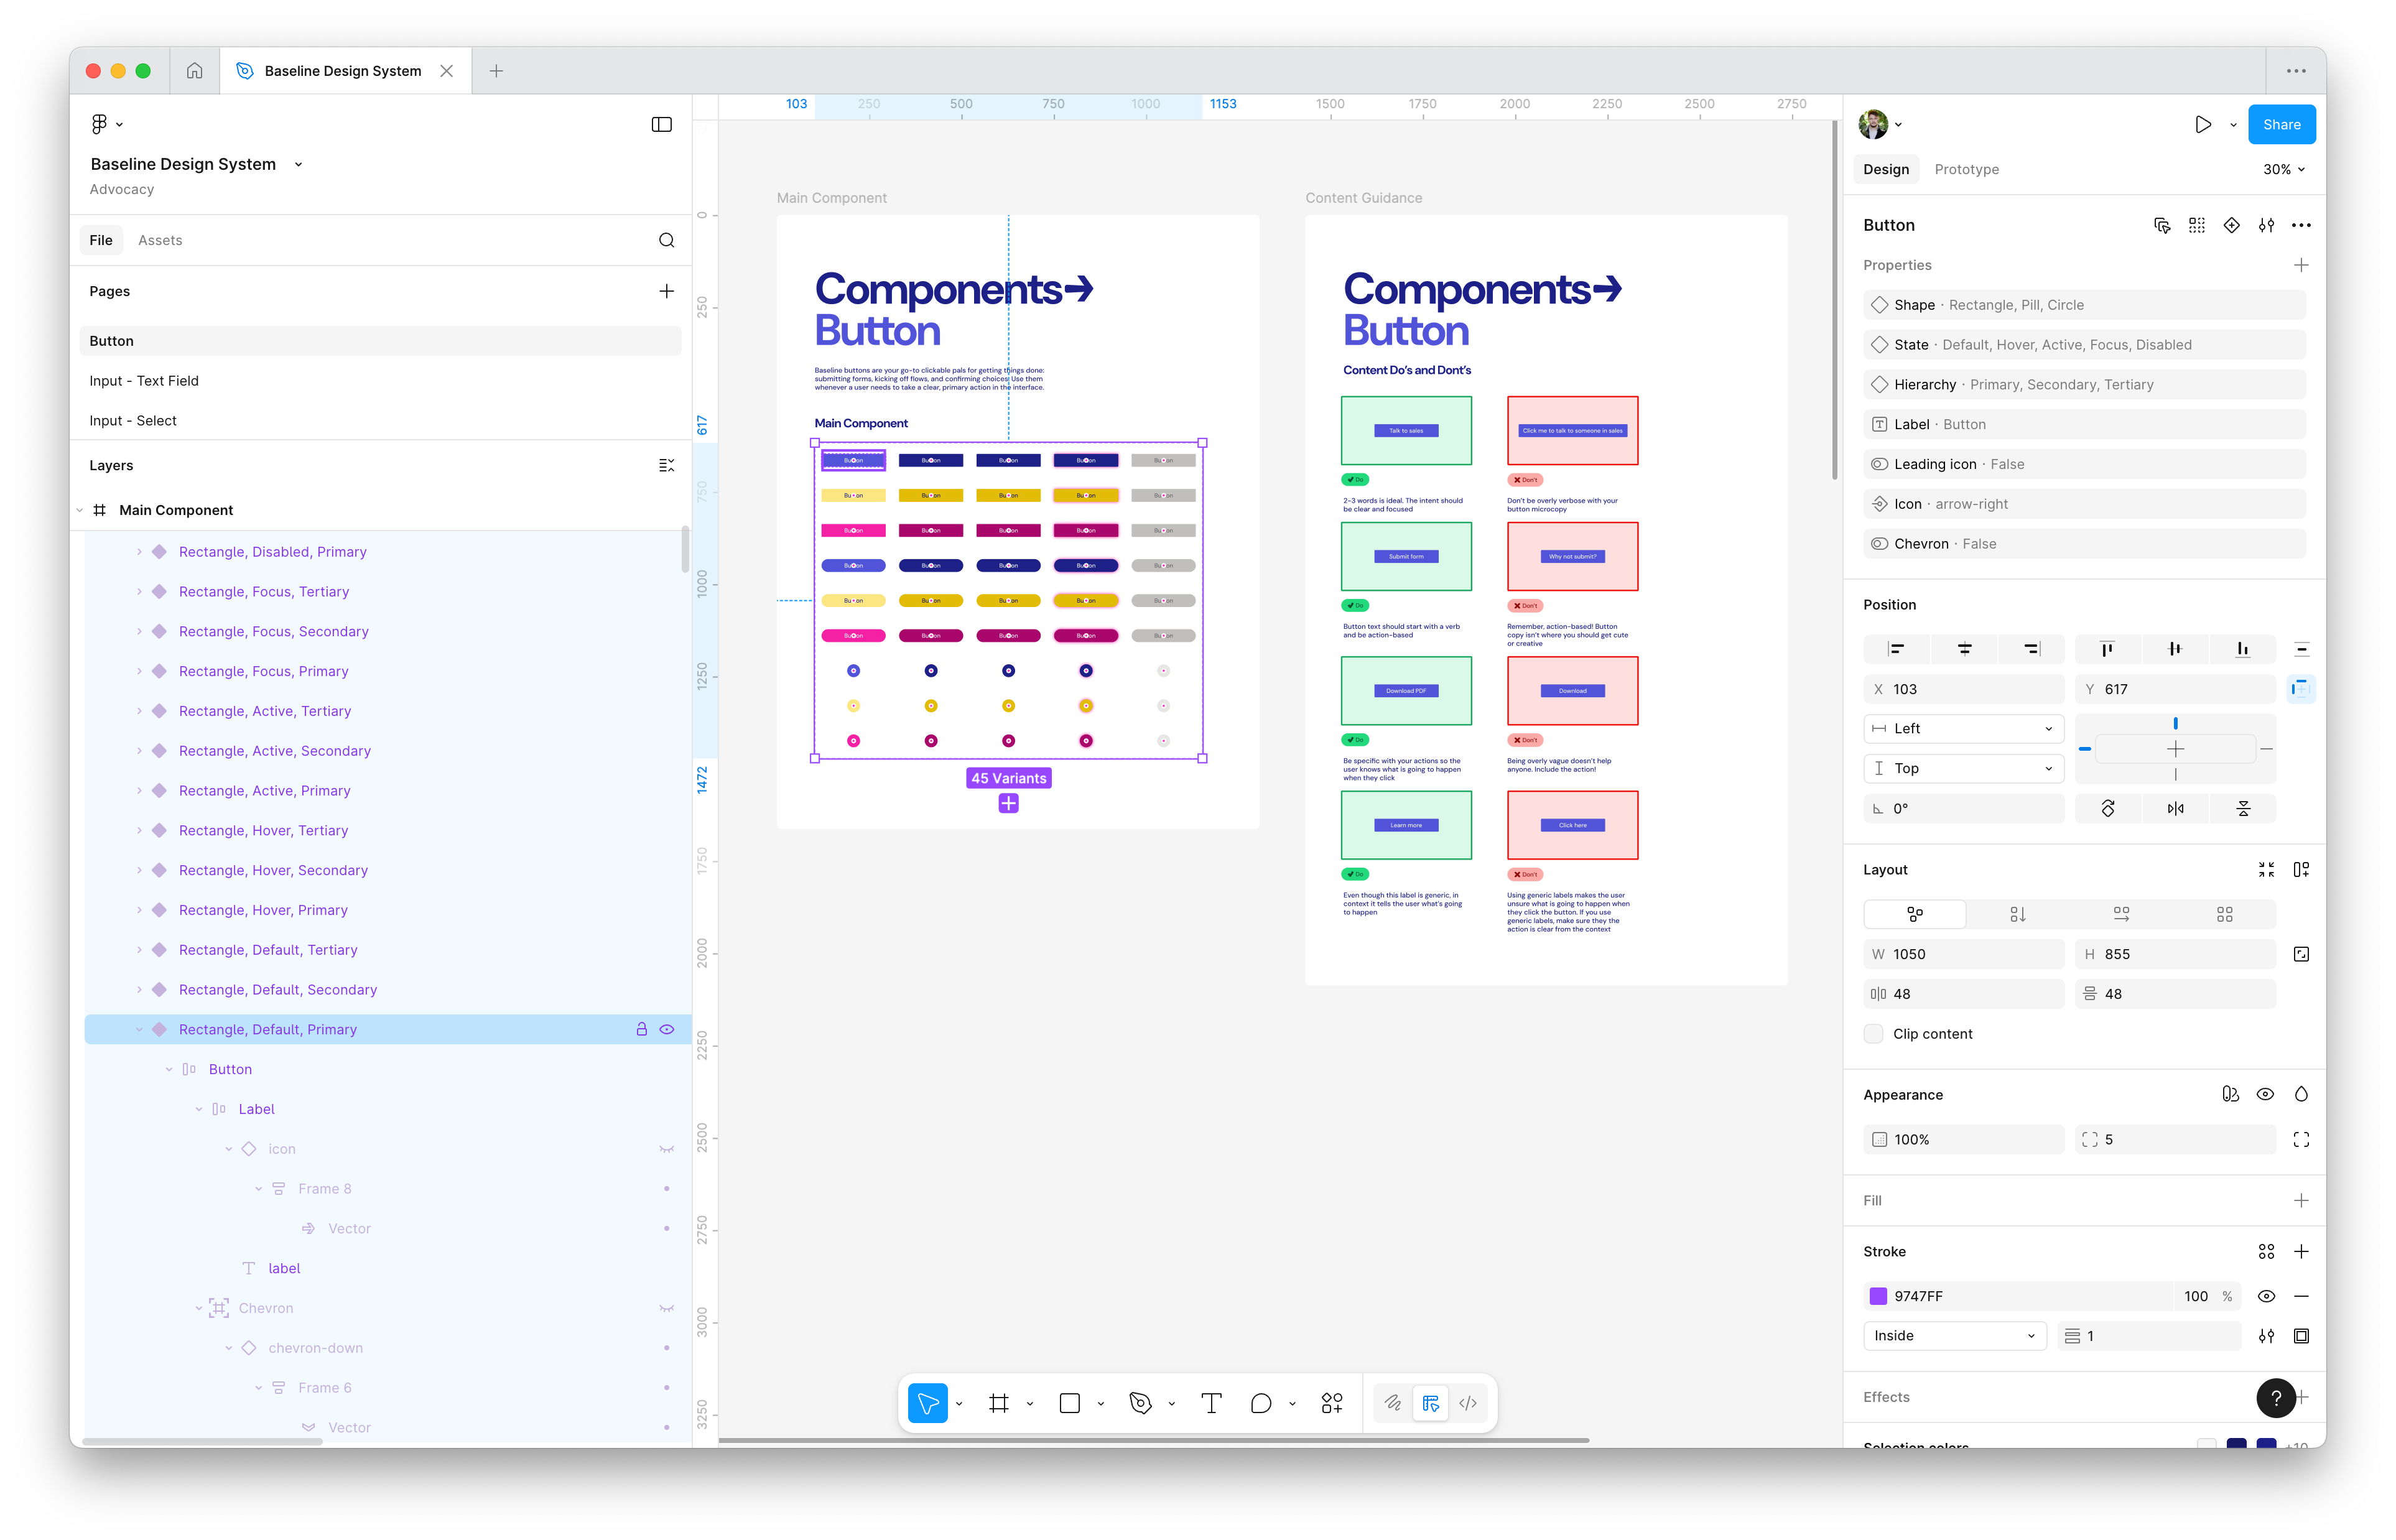The image size is (2396, 1540).
Task: Open the Left horizontal constraint dropdown
Action: tap(1963, 728)
